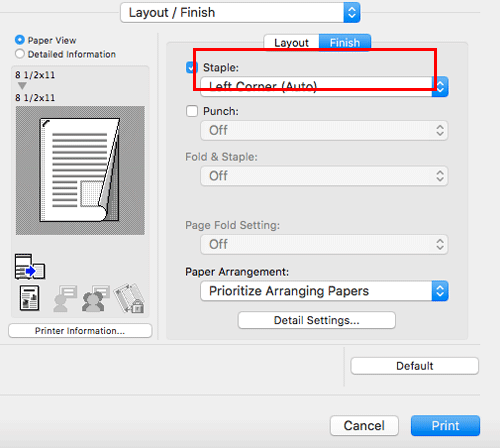Switch to the Layout tab
The image size is (500, 448).
[291, 43]
